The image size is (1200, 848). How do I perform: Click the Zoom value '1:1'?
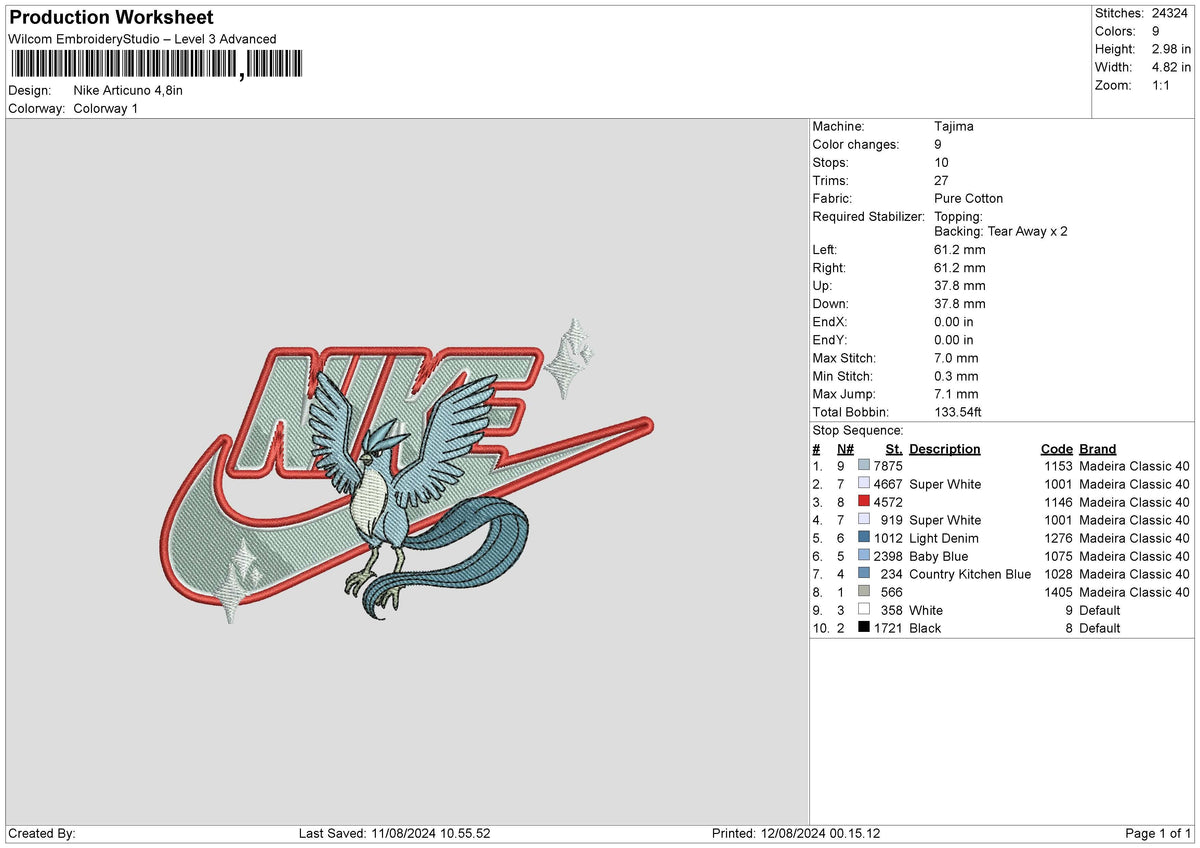click(1161, 85)
